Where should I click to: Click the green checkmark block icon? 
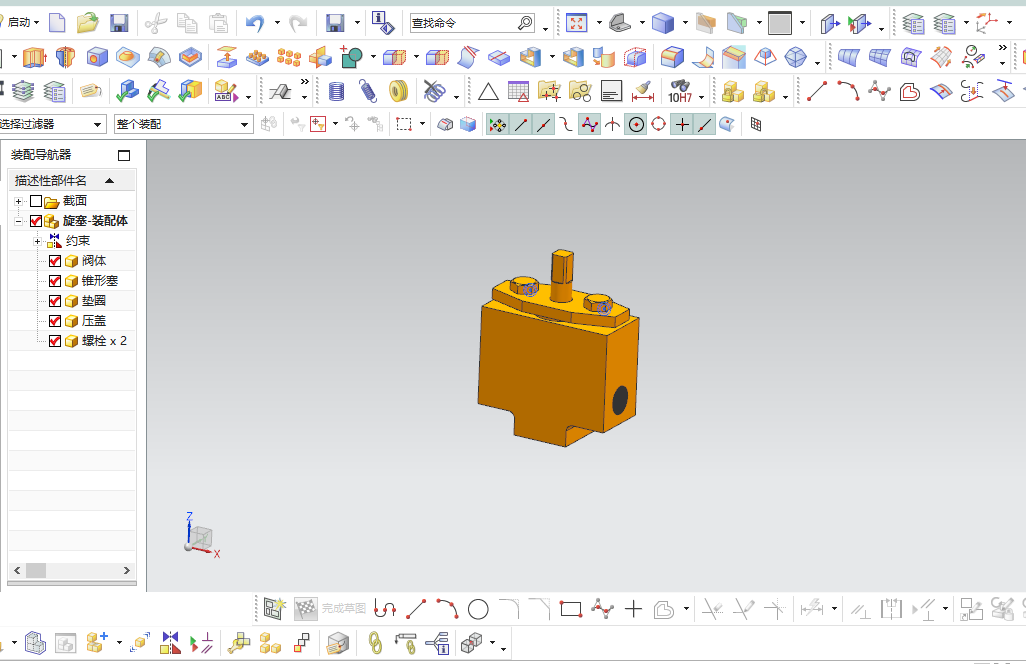tap(127, 91)
